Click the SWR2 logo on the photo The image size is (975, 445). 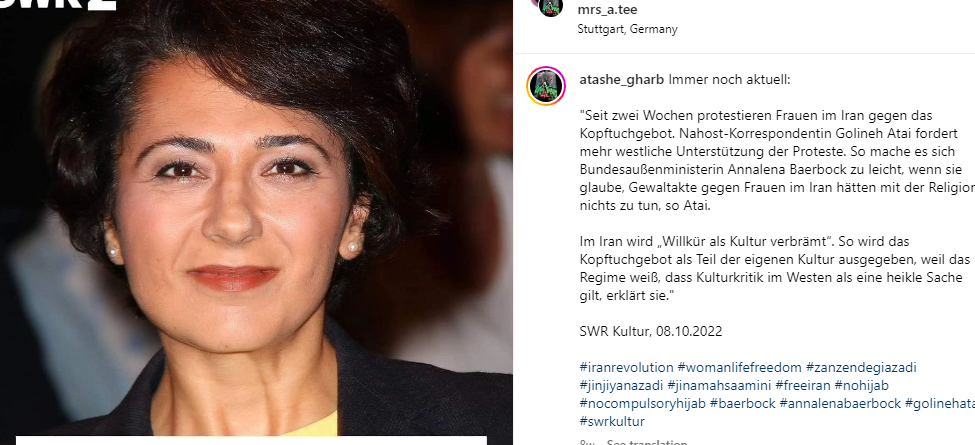click(58, 4)
